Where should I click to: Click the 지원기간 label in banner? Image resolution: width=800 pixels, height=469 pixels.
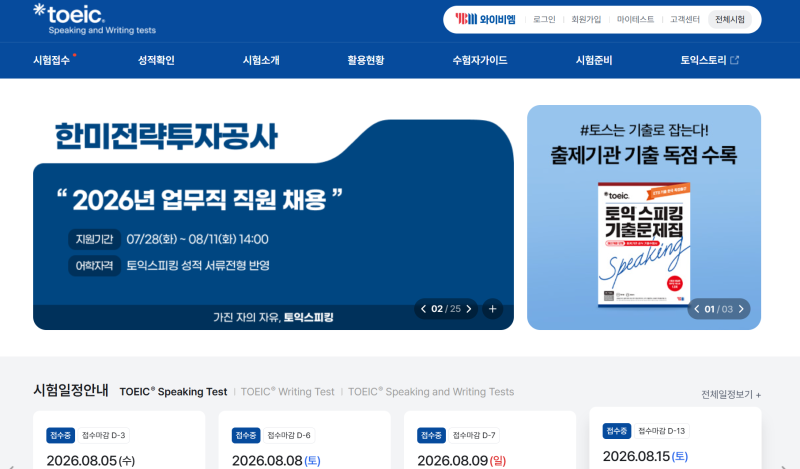point(94,239)
